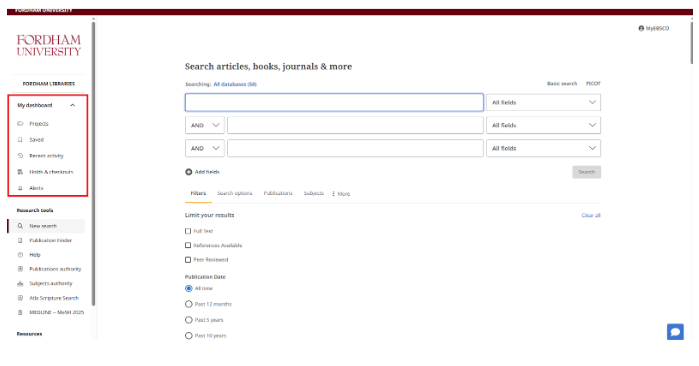The width and height of the screenshot is (699, 366).
Task: Collapse the My dashboard section chevron
Action: click(x=73, y=105)
